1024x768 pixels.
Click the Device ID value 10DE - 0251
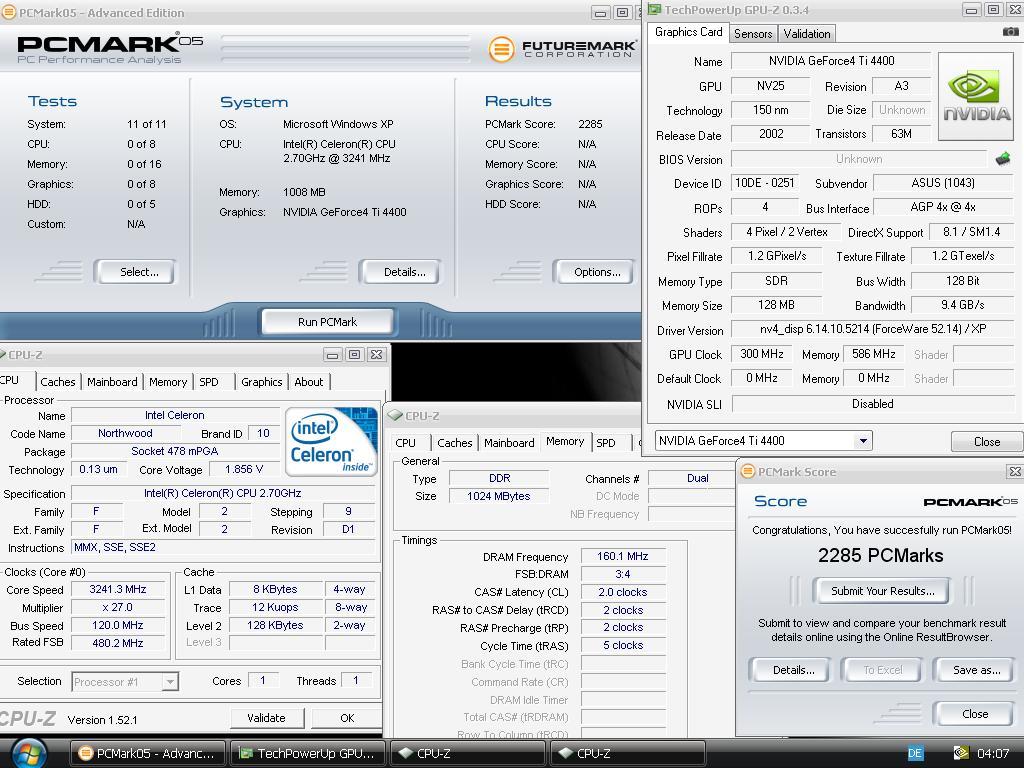[x=765, y=183]
